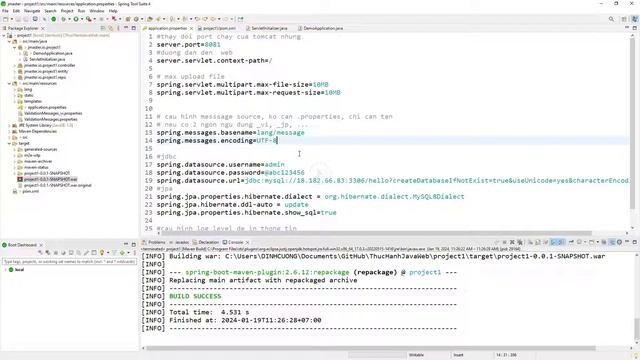
Task: Open the Run menu
Action: [82, 11]
